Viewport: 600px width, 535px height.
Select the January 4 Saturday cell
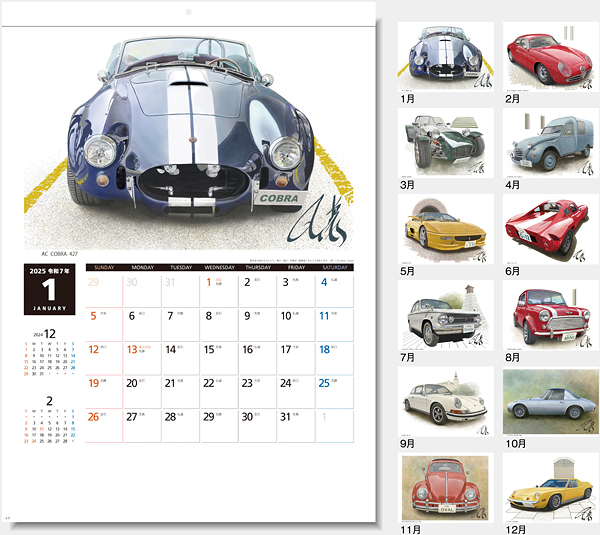[x=335, y=292]
